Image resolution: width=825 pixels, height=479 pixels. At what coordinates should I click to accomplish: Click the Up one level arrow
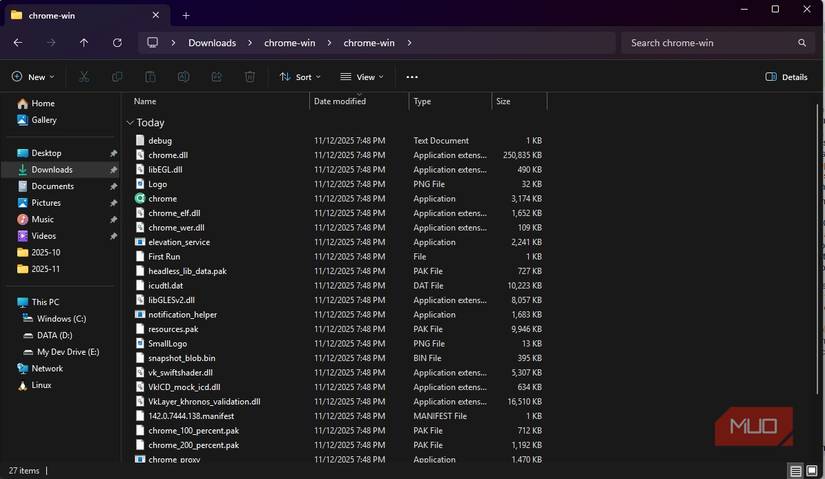[84, 43]
